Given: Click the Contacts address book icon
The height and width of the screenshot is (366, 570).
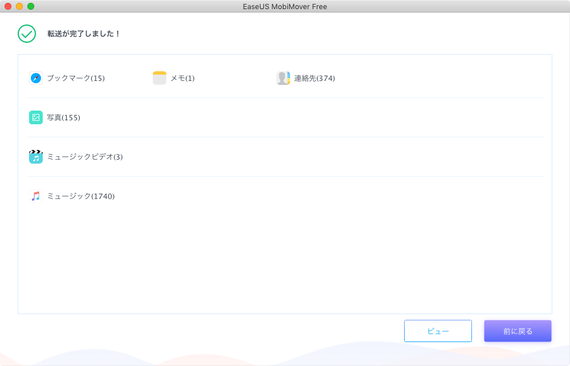Looking at the screenshot, I should [283, 78].
